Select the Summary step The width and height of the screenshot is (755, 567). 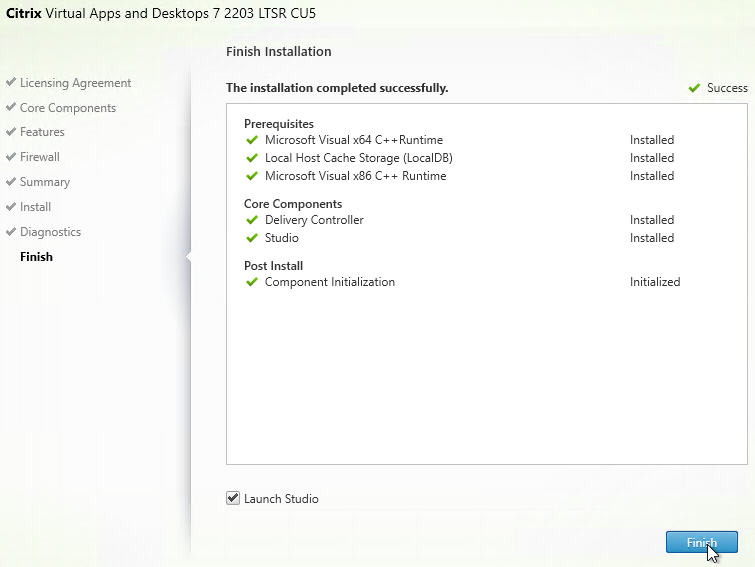pyautogui.click(x=45, y=182)
